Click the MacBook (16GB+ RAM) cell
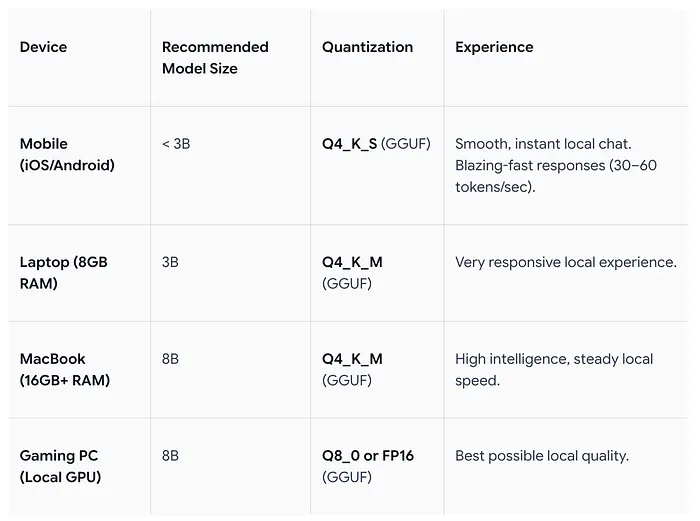700x521 pixels. [65, 369]
